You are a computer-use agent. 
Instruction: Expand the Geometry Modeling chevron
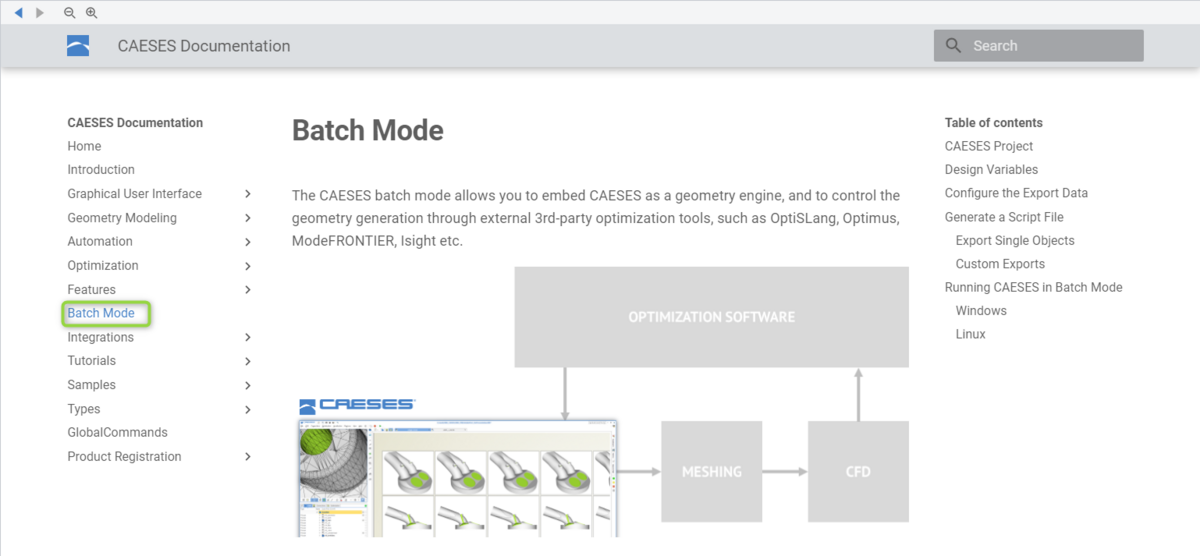point(247,218)
